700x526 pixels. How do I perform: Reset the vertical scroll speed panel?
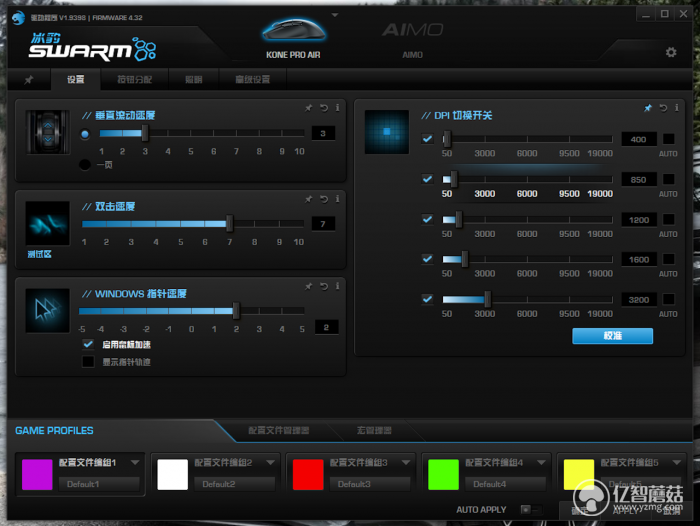click(x=324, y=108)
